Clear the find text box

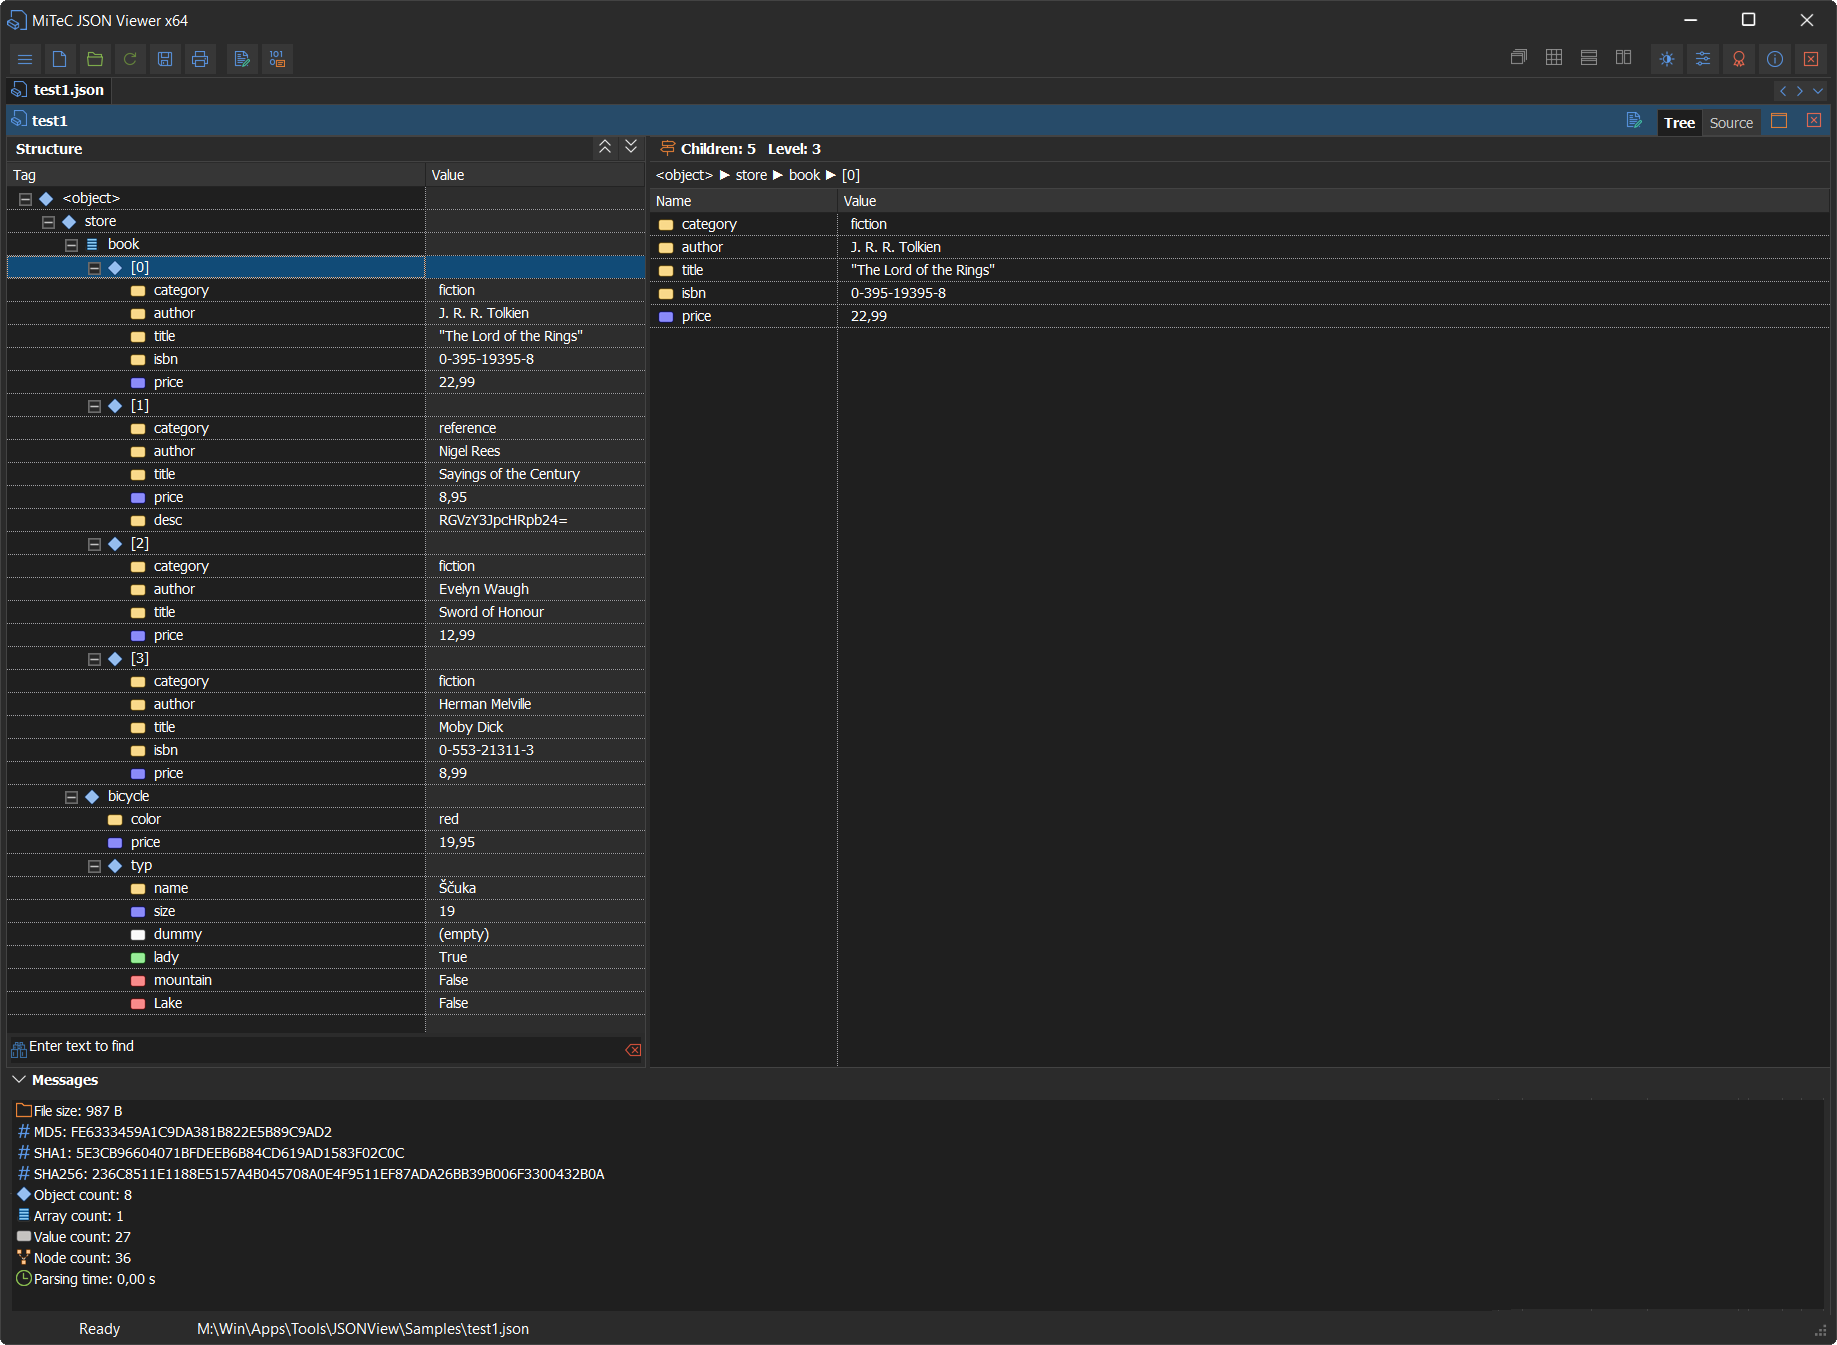633,1049
